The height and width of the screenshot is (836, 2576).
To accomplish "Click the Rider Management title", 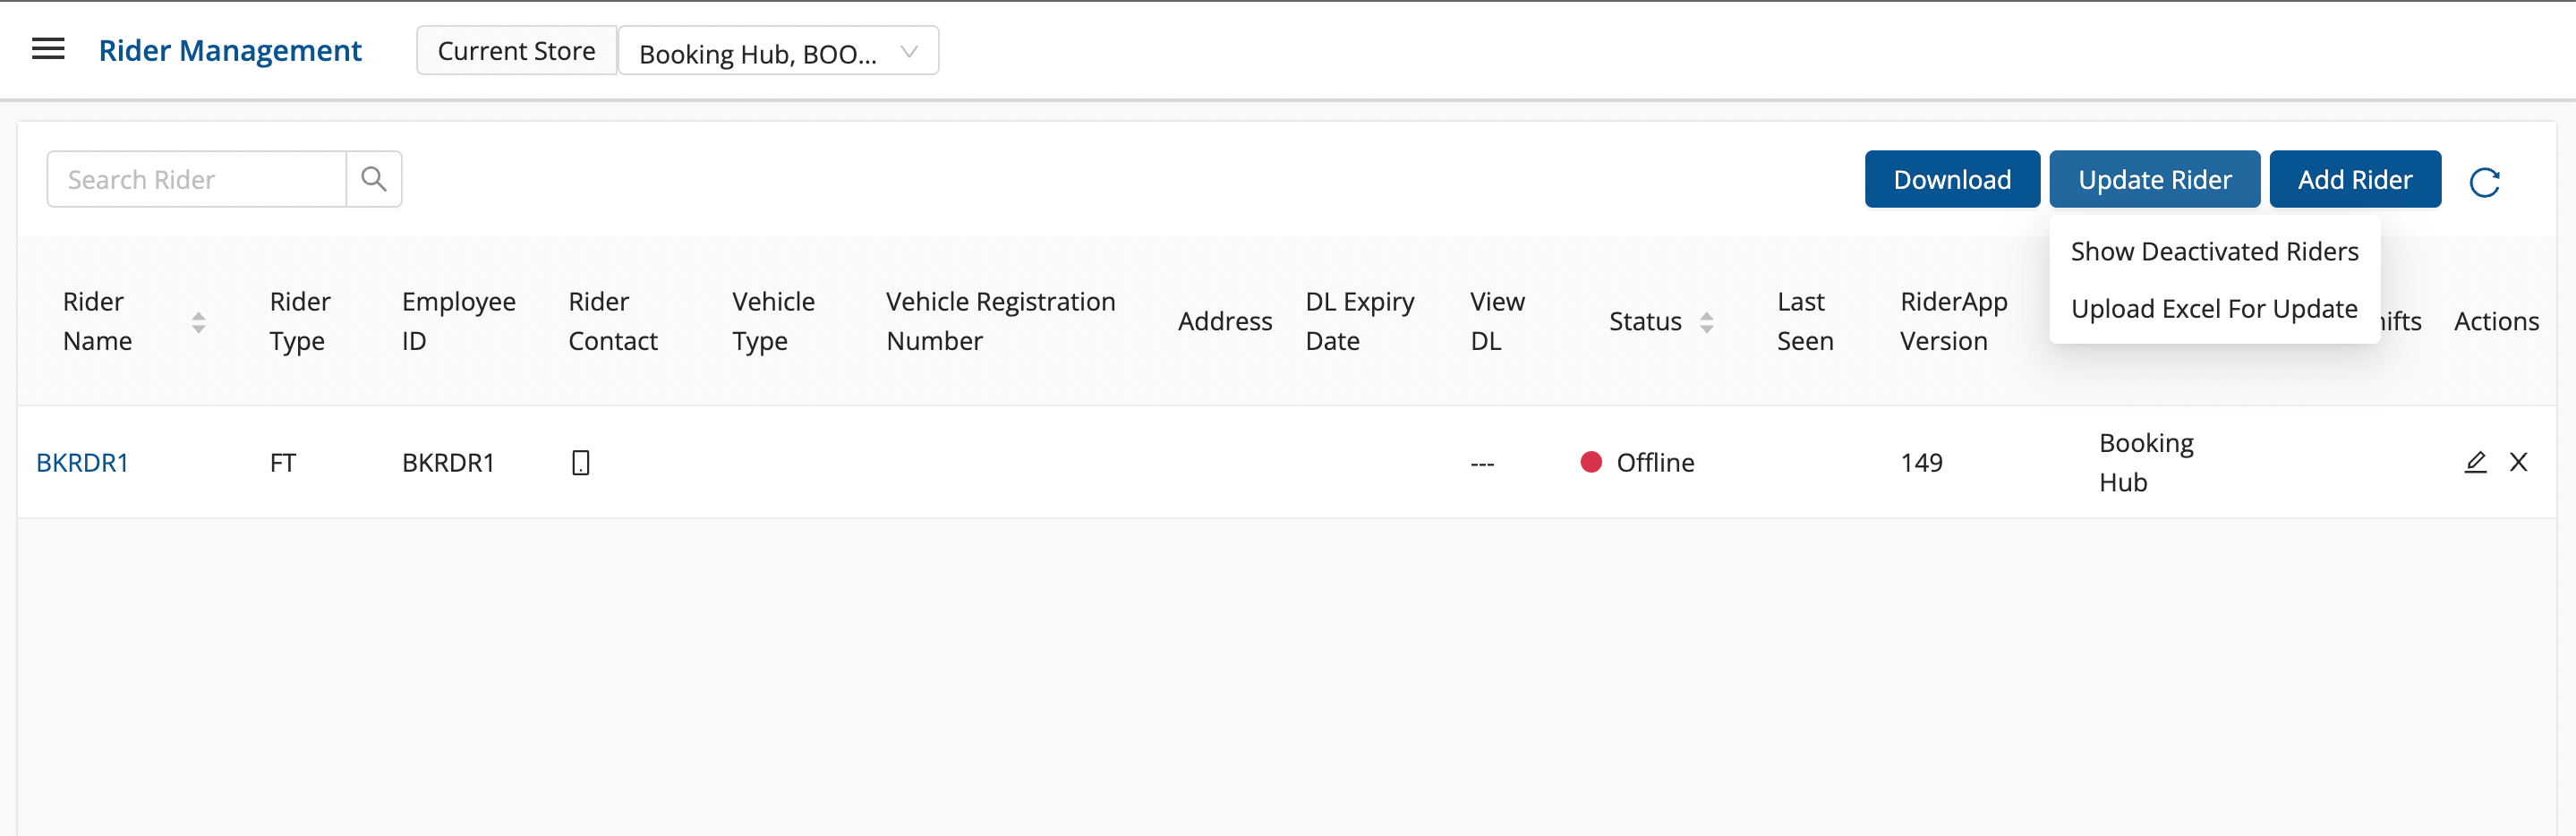I will pyautogui.click(x=230, y=51).
